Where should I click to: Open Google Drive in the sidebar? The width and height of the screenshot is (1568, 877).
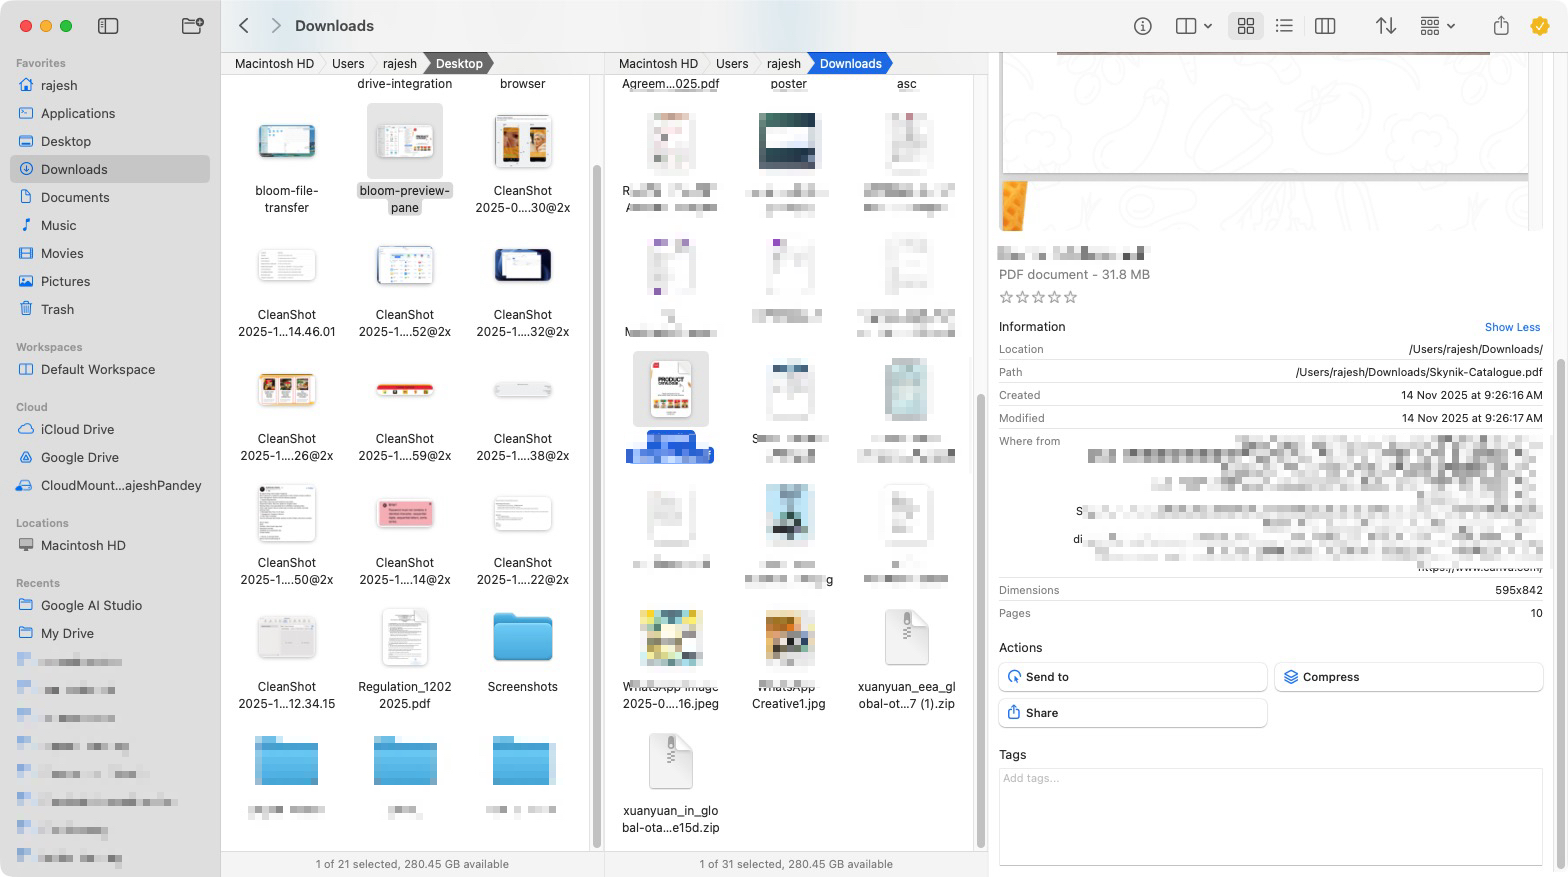[x=80, y=457]
